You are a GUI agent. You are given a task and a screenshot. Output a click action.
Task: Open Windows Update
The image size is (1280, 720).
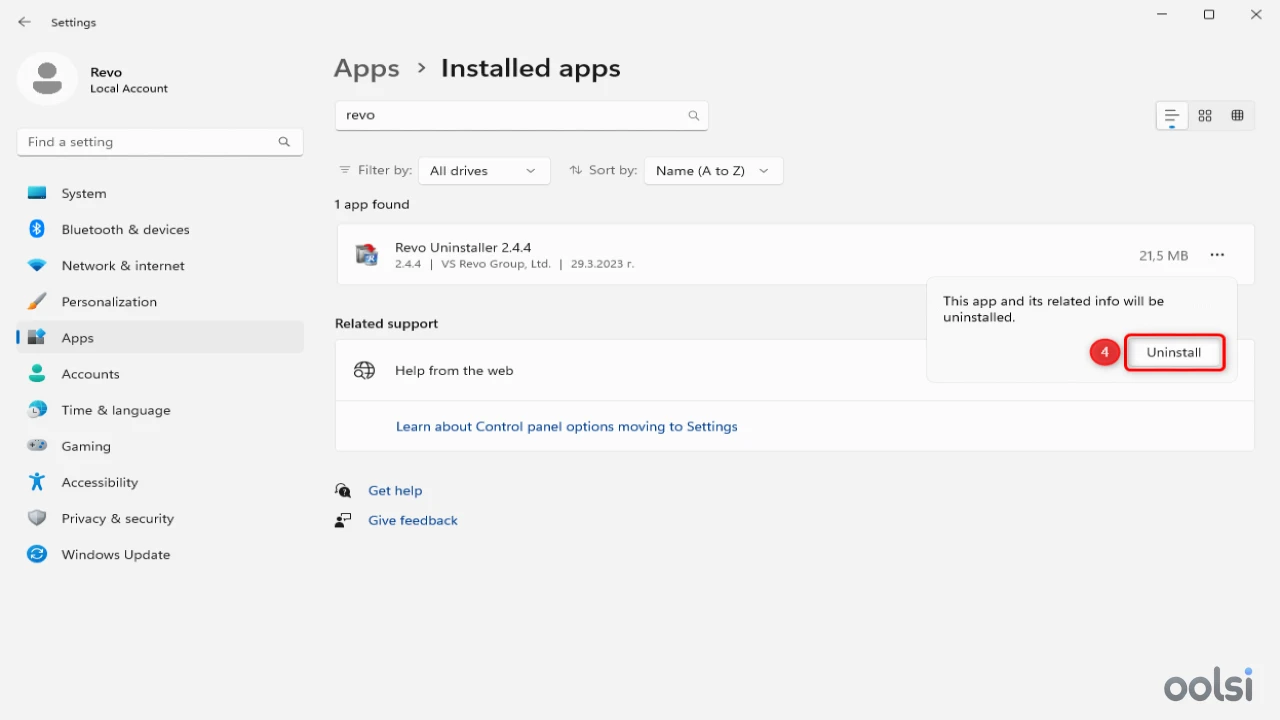(x=160, y=554)
